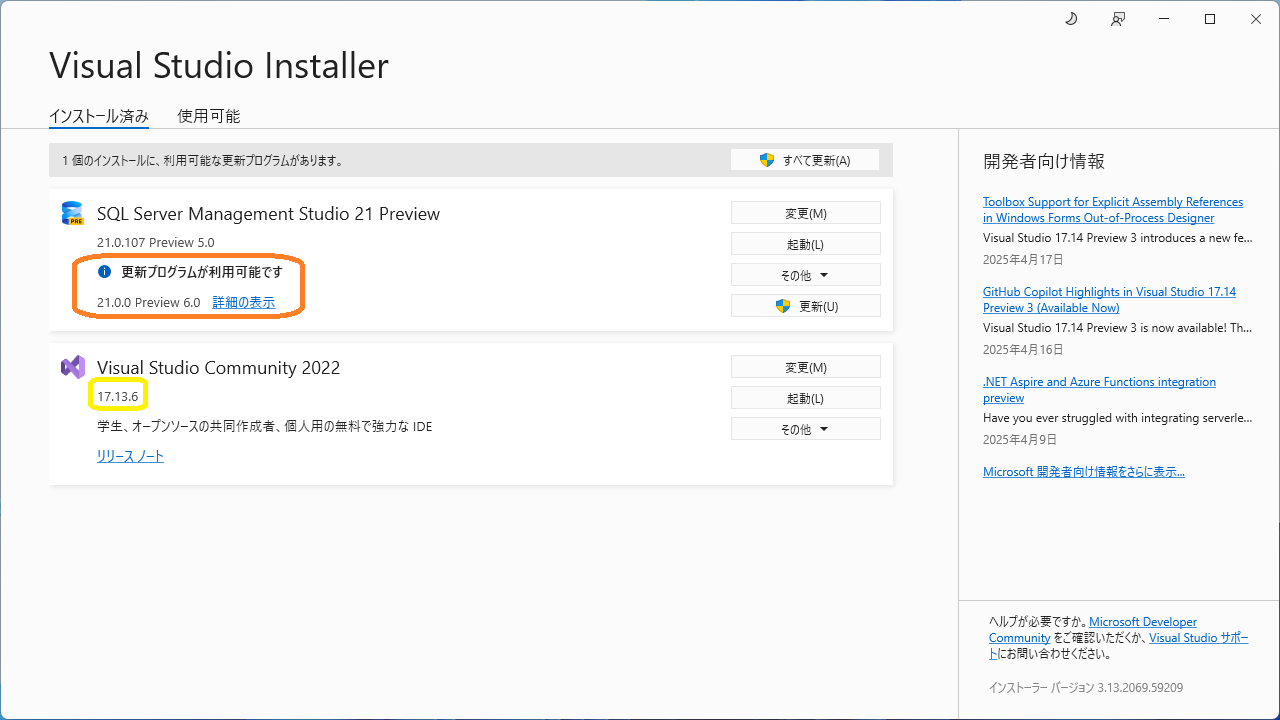Open .NET Aspire and Azure Functions integration article
1280x720 pixels.
[x=1099, y=390]
